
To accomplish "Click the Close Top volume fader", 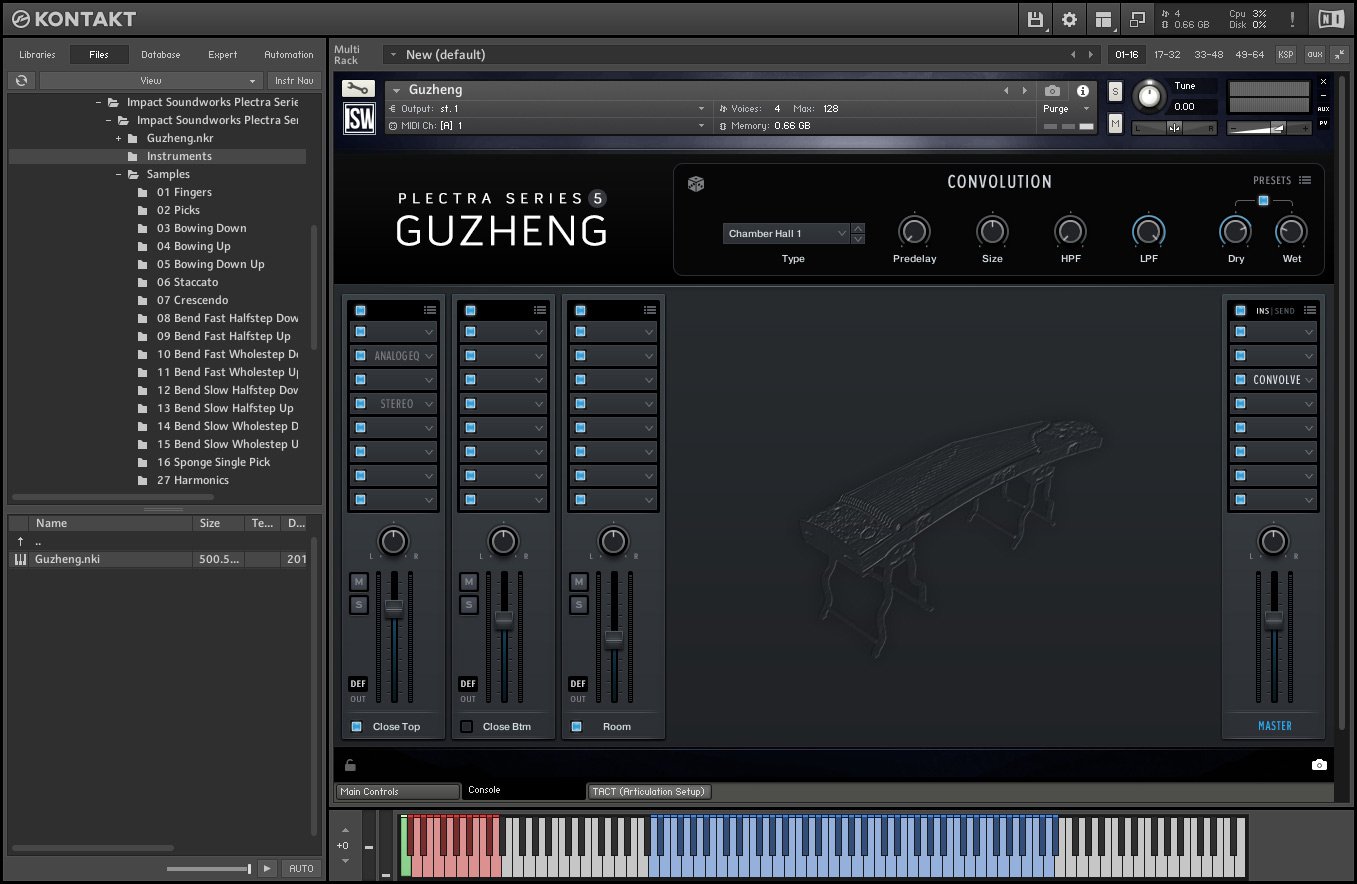I will click(394, 607).
